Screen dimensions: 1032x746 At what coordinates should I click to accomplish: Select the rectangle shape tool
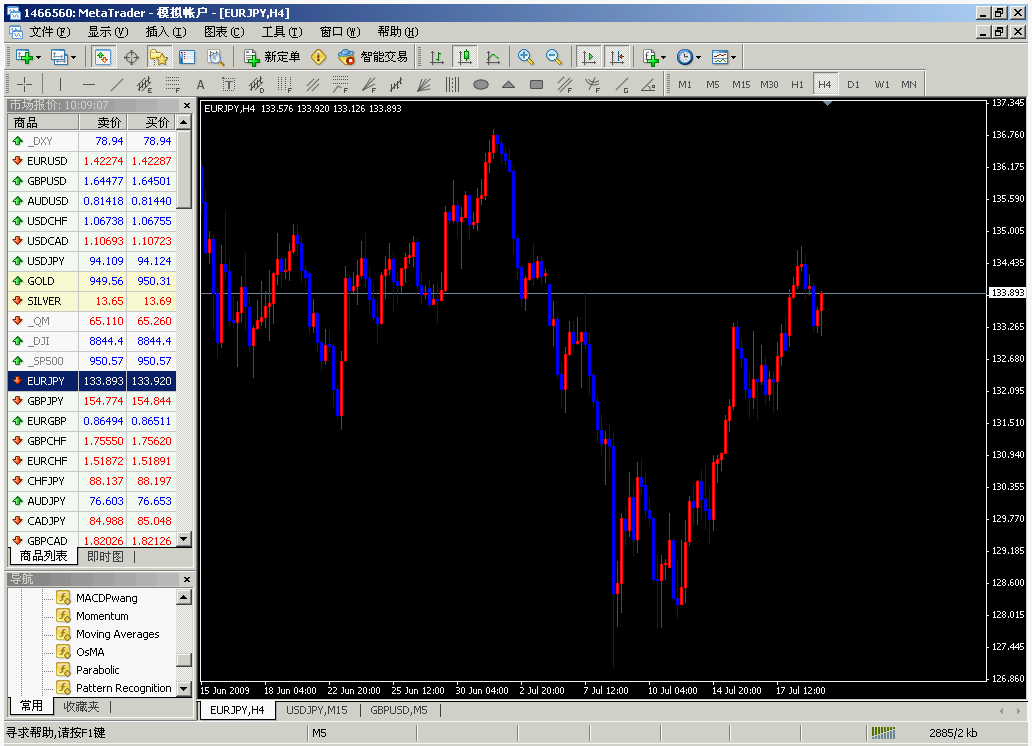coord(536,85)
